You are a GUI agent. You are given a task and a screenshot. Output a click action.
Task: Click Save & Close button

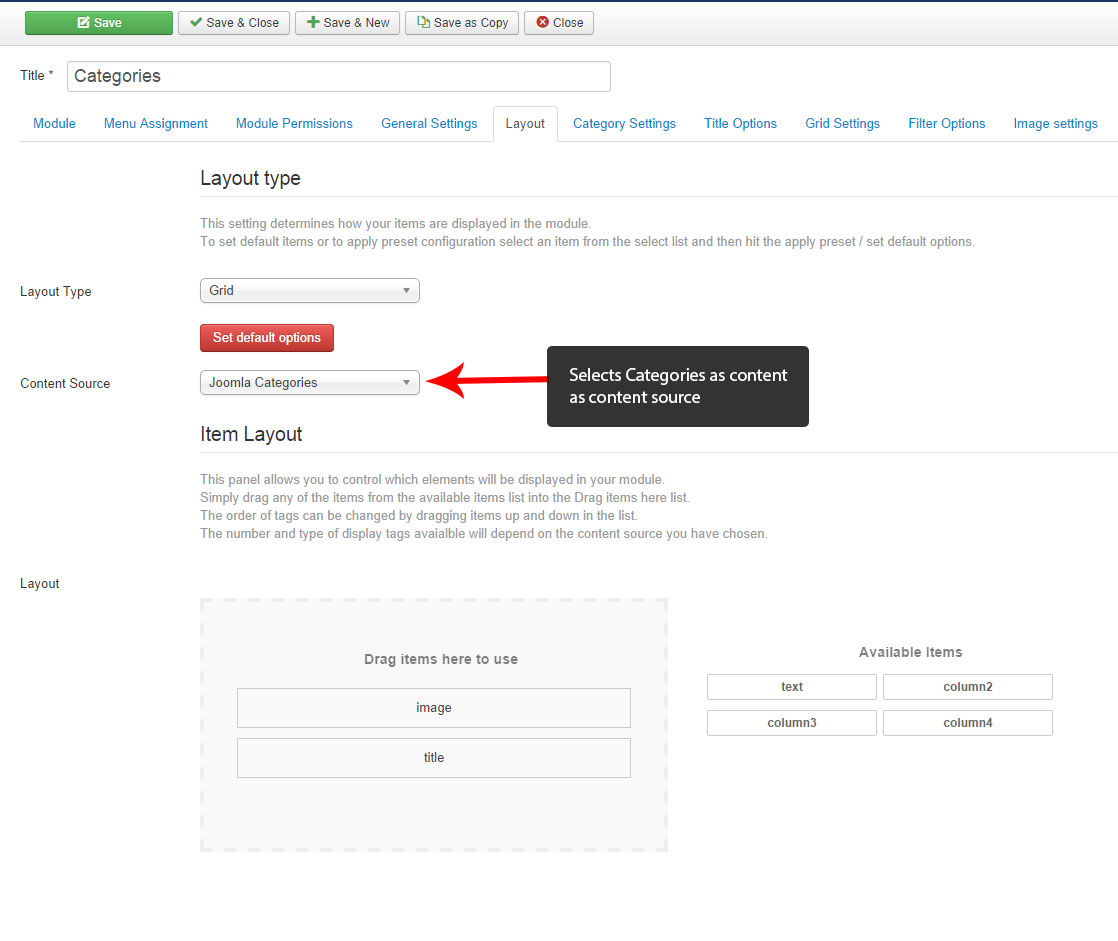tap(234, 23)
